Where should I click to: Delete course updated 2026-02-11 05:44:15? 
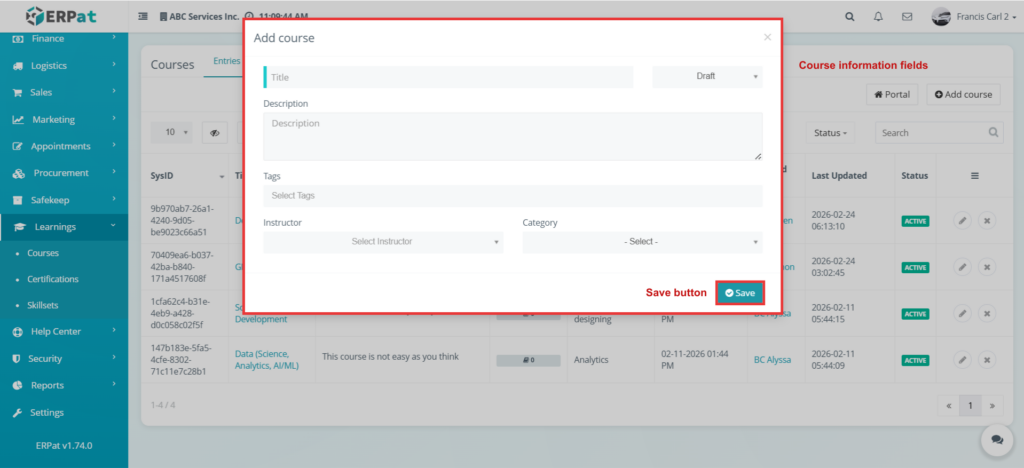click(987, 313)
